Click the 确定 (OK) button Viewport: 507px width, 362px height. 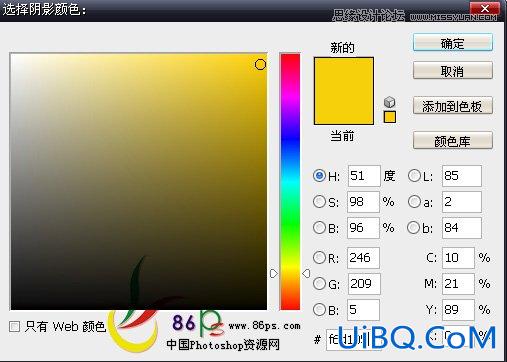tap(453, 42)
